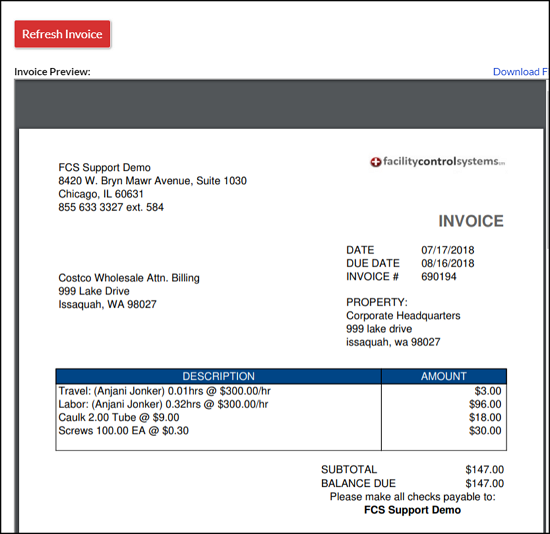Click the date value 07/17/2018
550x534 pixels.
click(x=448, y=250)
